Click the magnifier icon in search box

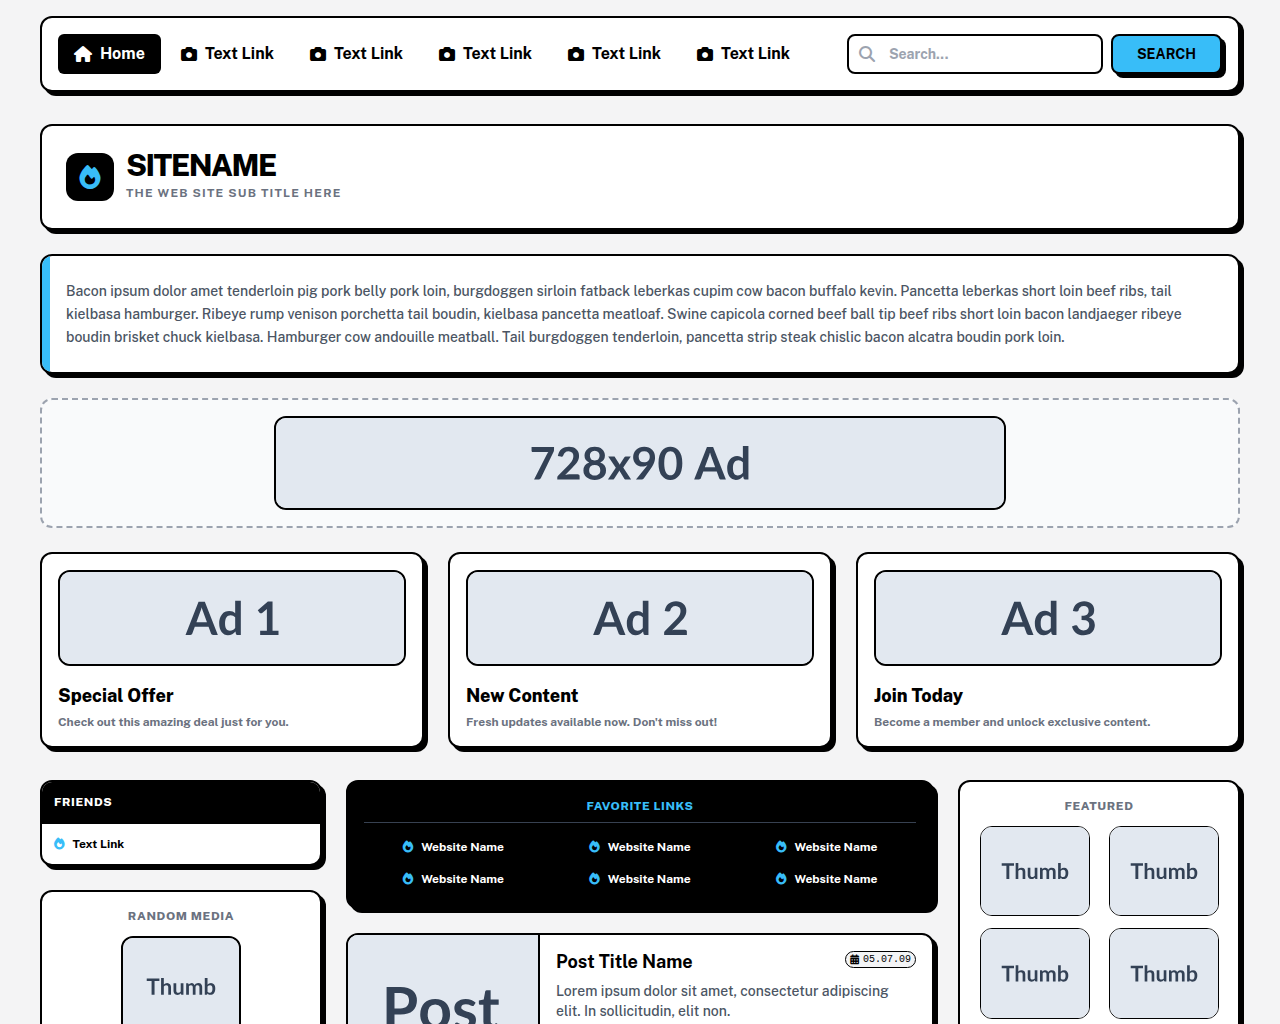coord(868,54)
